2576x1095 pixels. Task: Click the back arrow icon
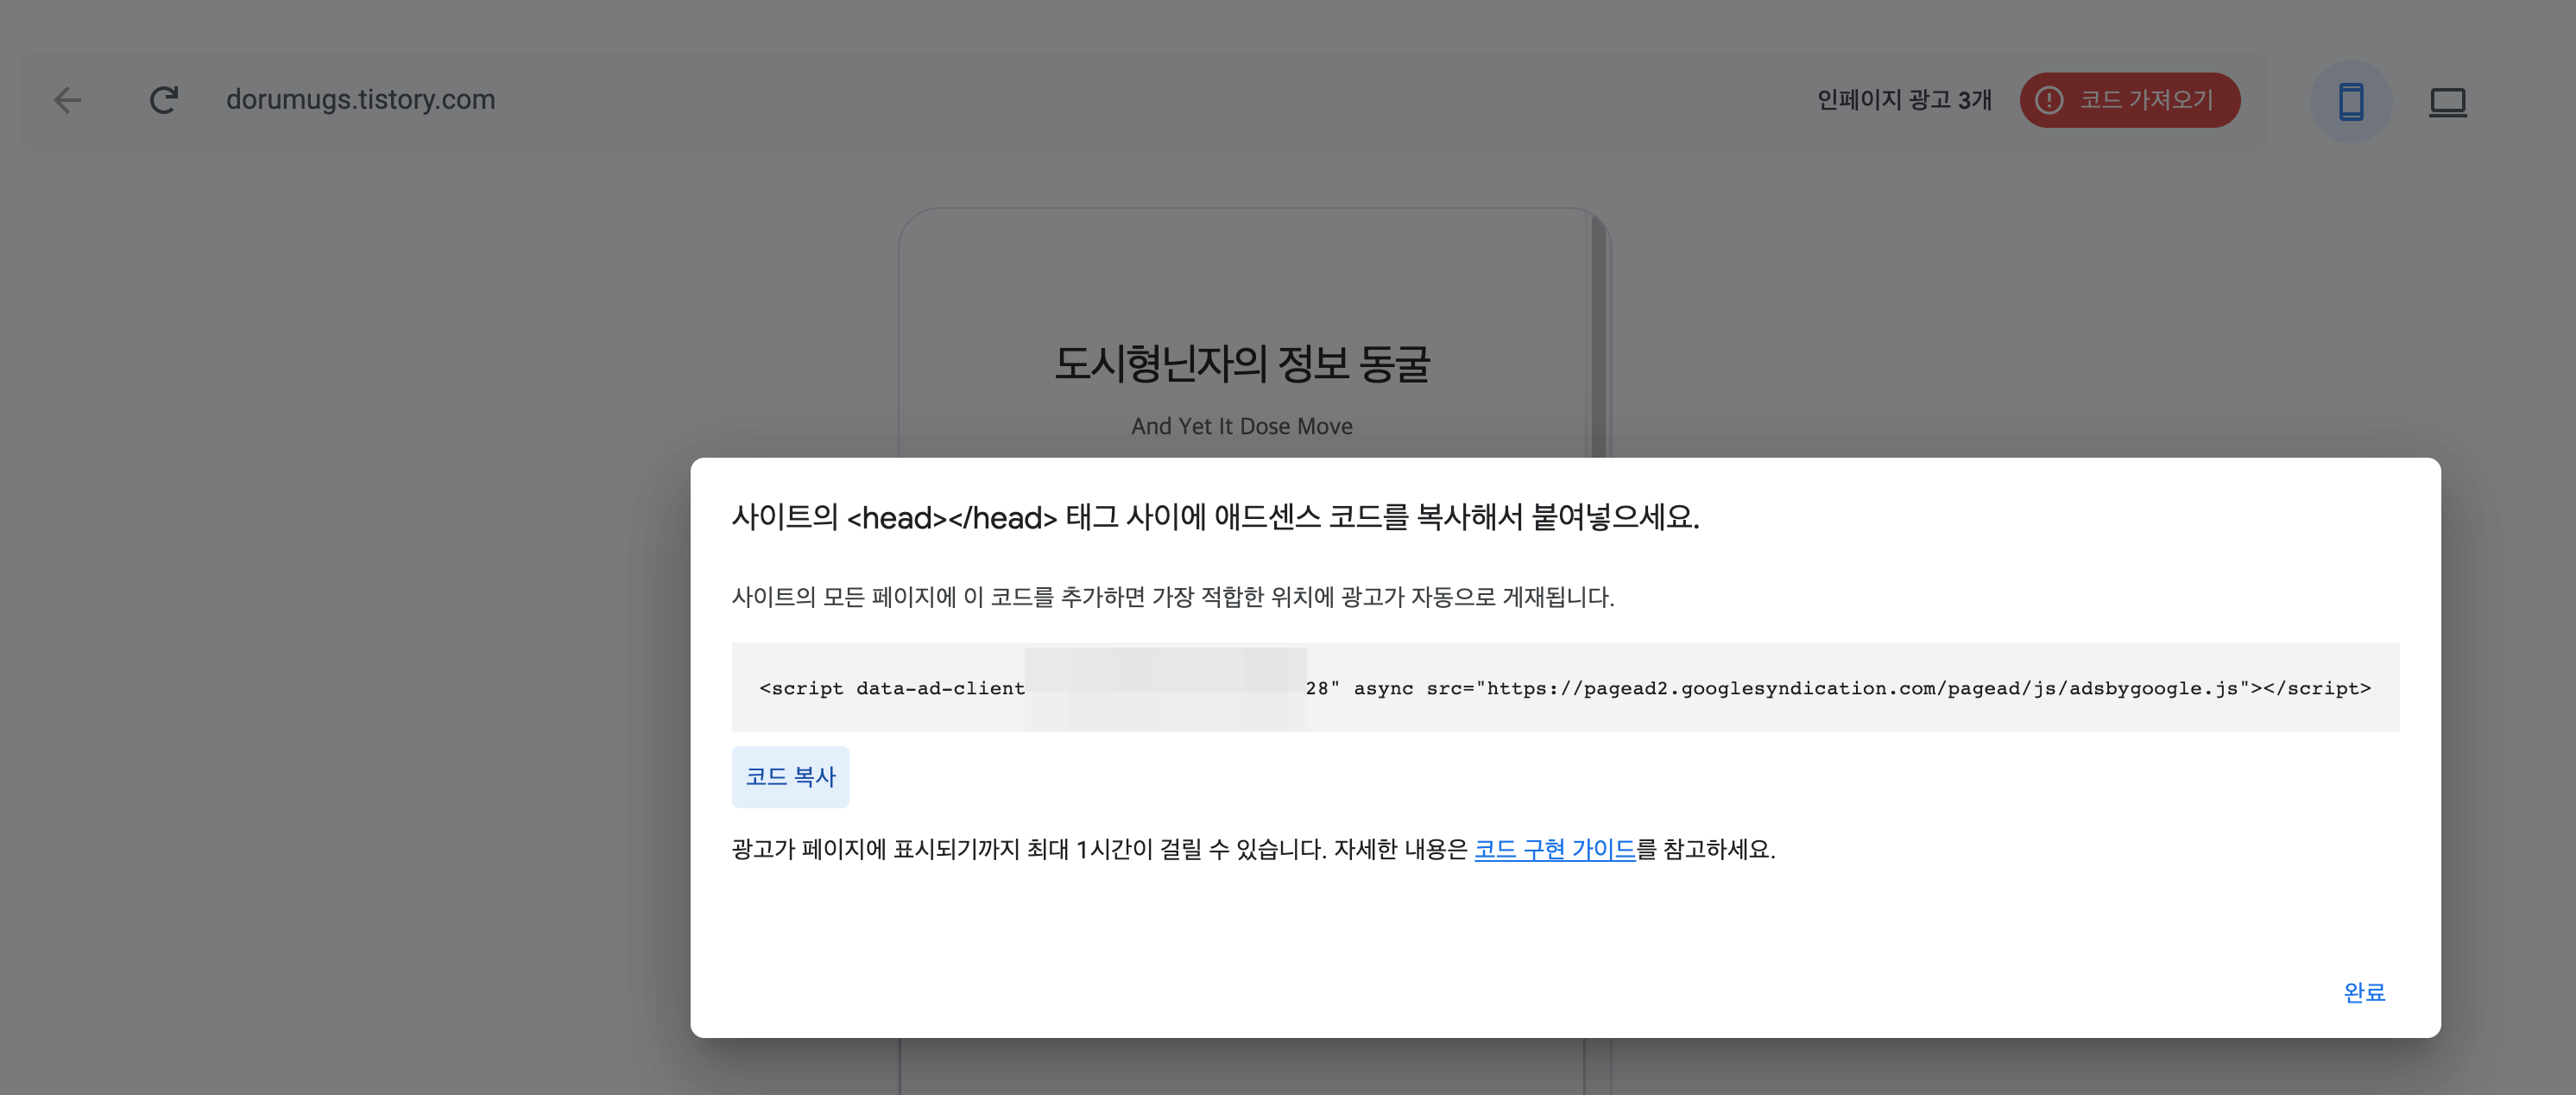tap(67, 100)
